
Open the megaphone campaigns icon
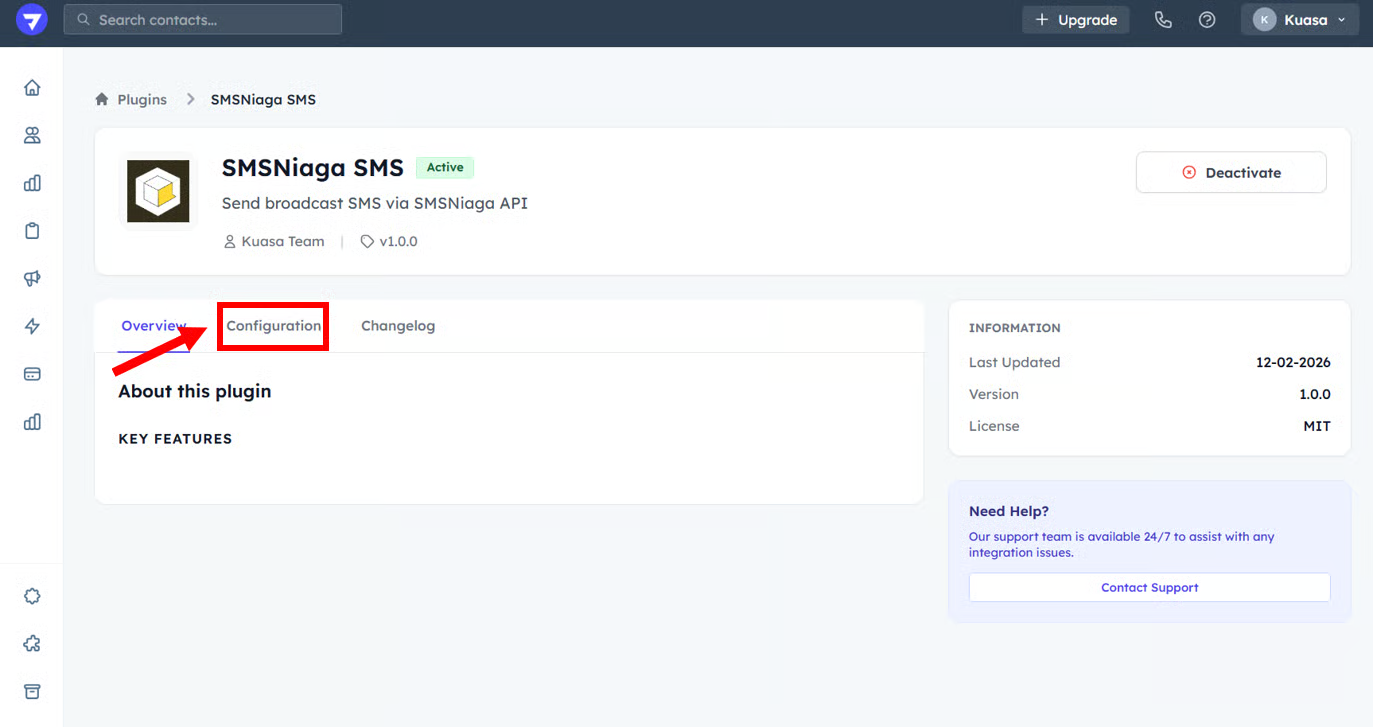(x=32, y=279)
